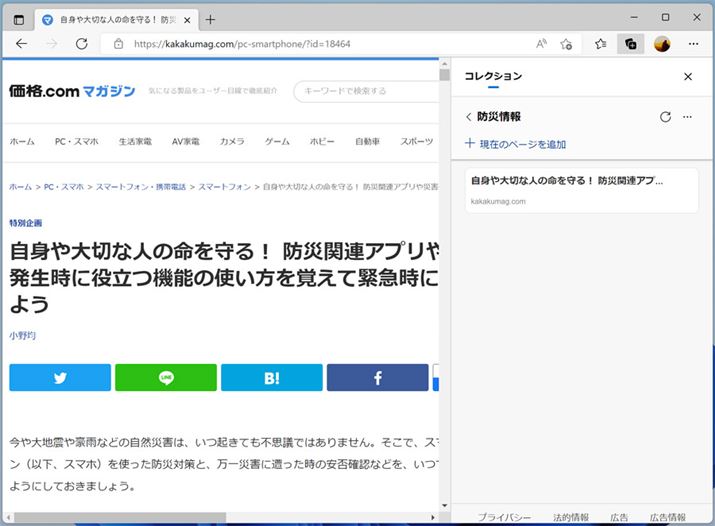Select the PC・スマホ navigation tab
715x526 pixels.
pos(76,142)
